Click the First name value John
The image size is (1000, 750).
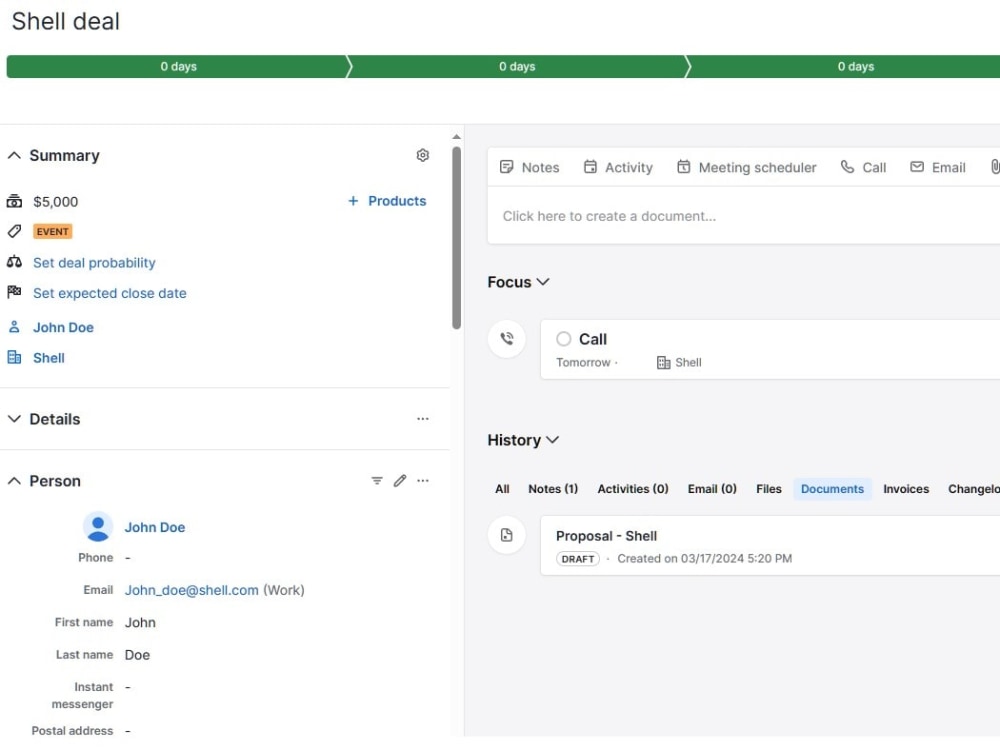[x=140, y=622]
